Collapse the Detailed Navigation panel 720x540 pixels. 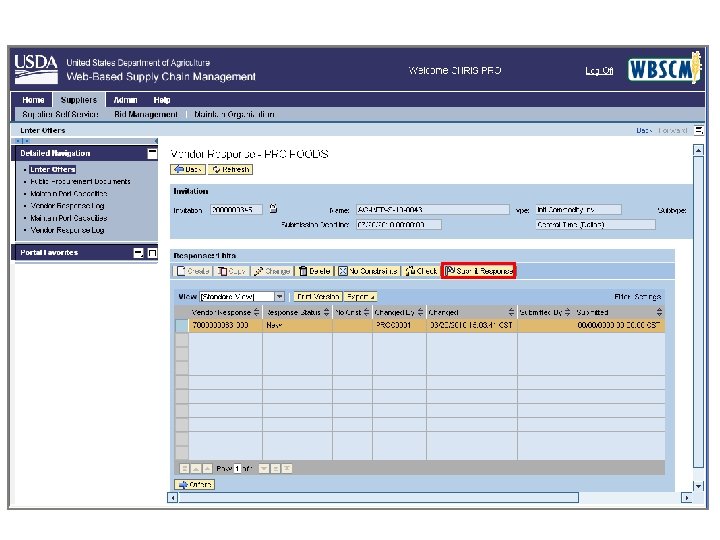point(152,153)
